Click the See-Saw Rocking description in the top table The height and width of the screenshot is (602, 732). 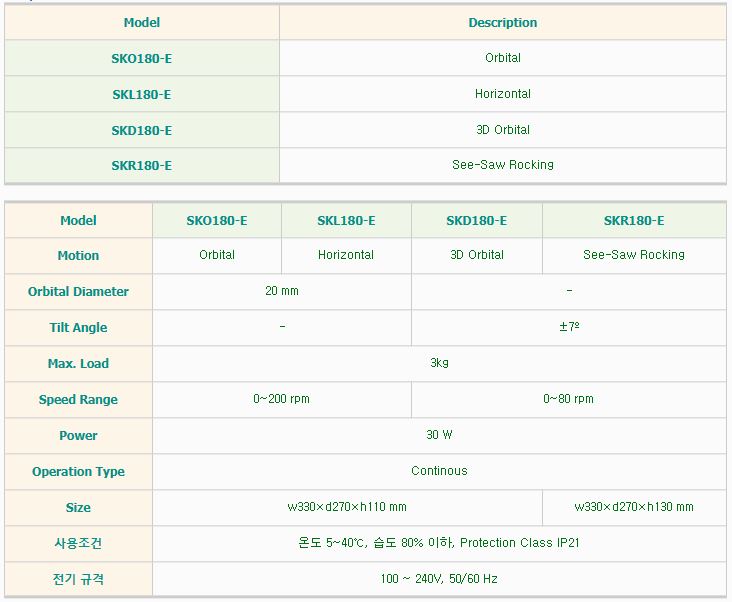coord(502,165)
